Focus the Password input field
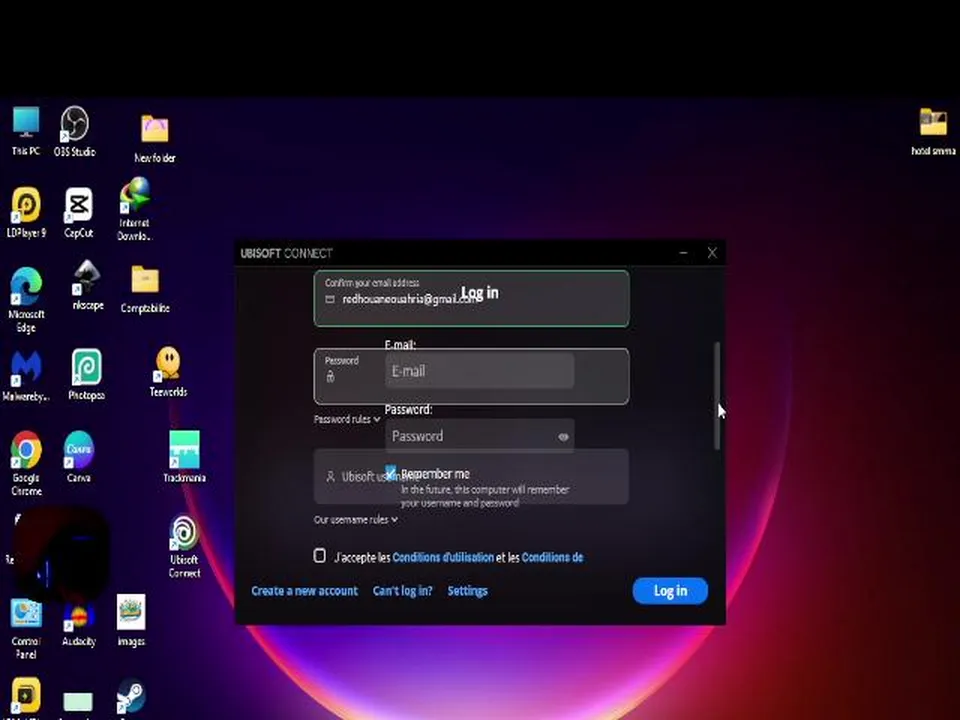Viewport: 960px width, 720px height. click(479, 436)
